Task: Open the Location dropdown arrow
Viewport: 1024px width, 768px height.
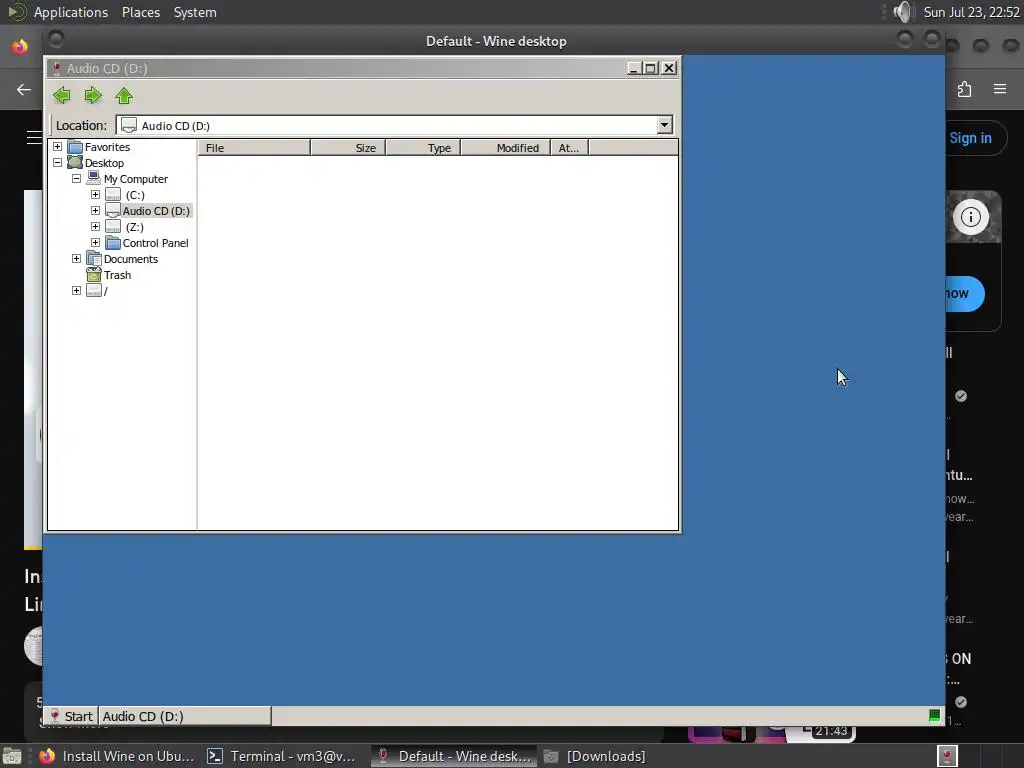Action: [664, 125]
